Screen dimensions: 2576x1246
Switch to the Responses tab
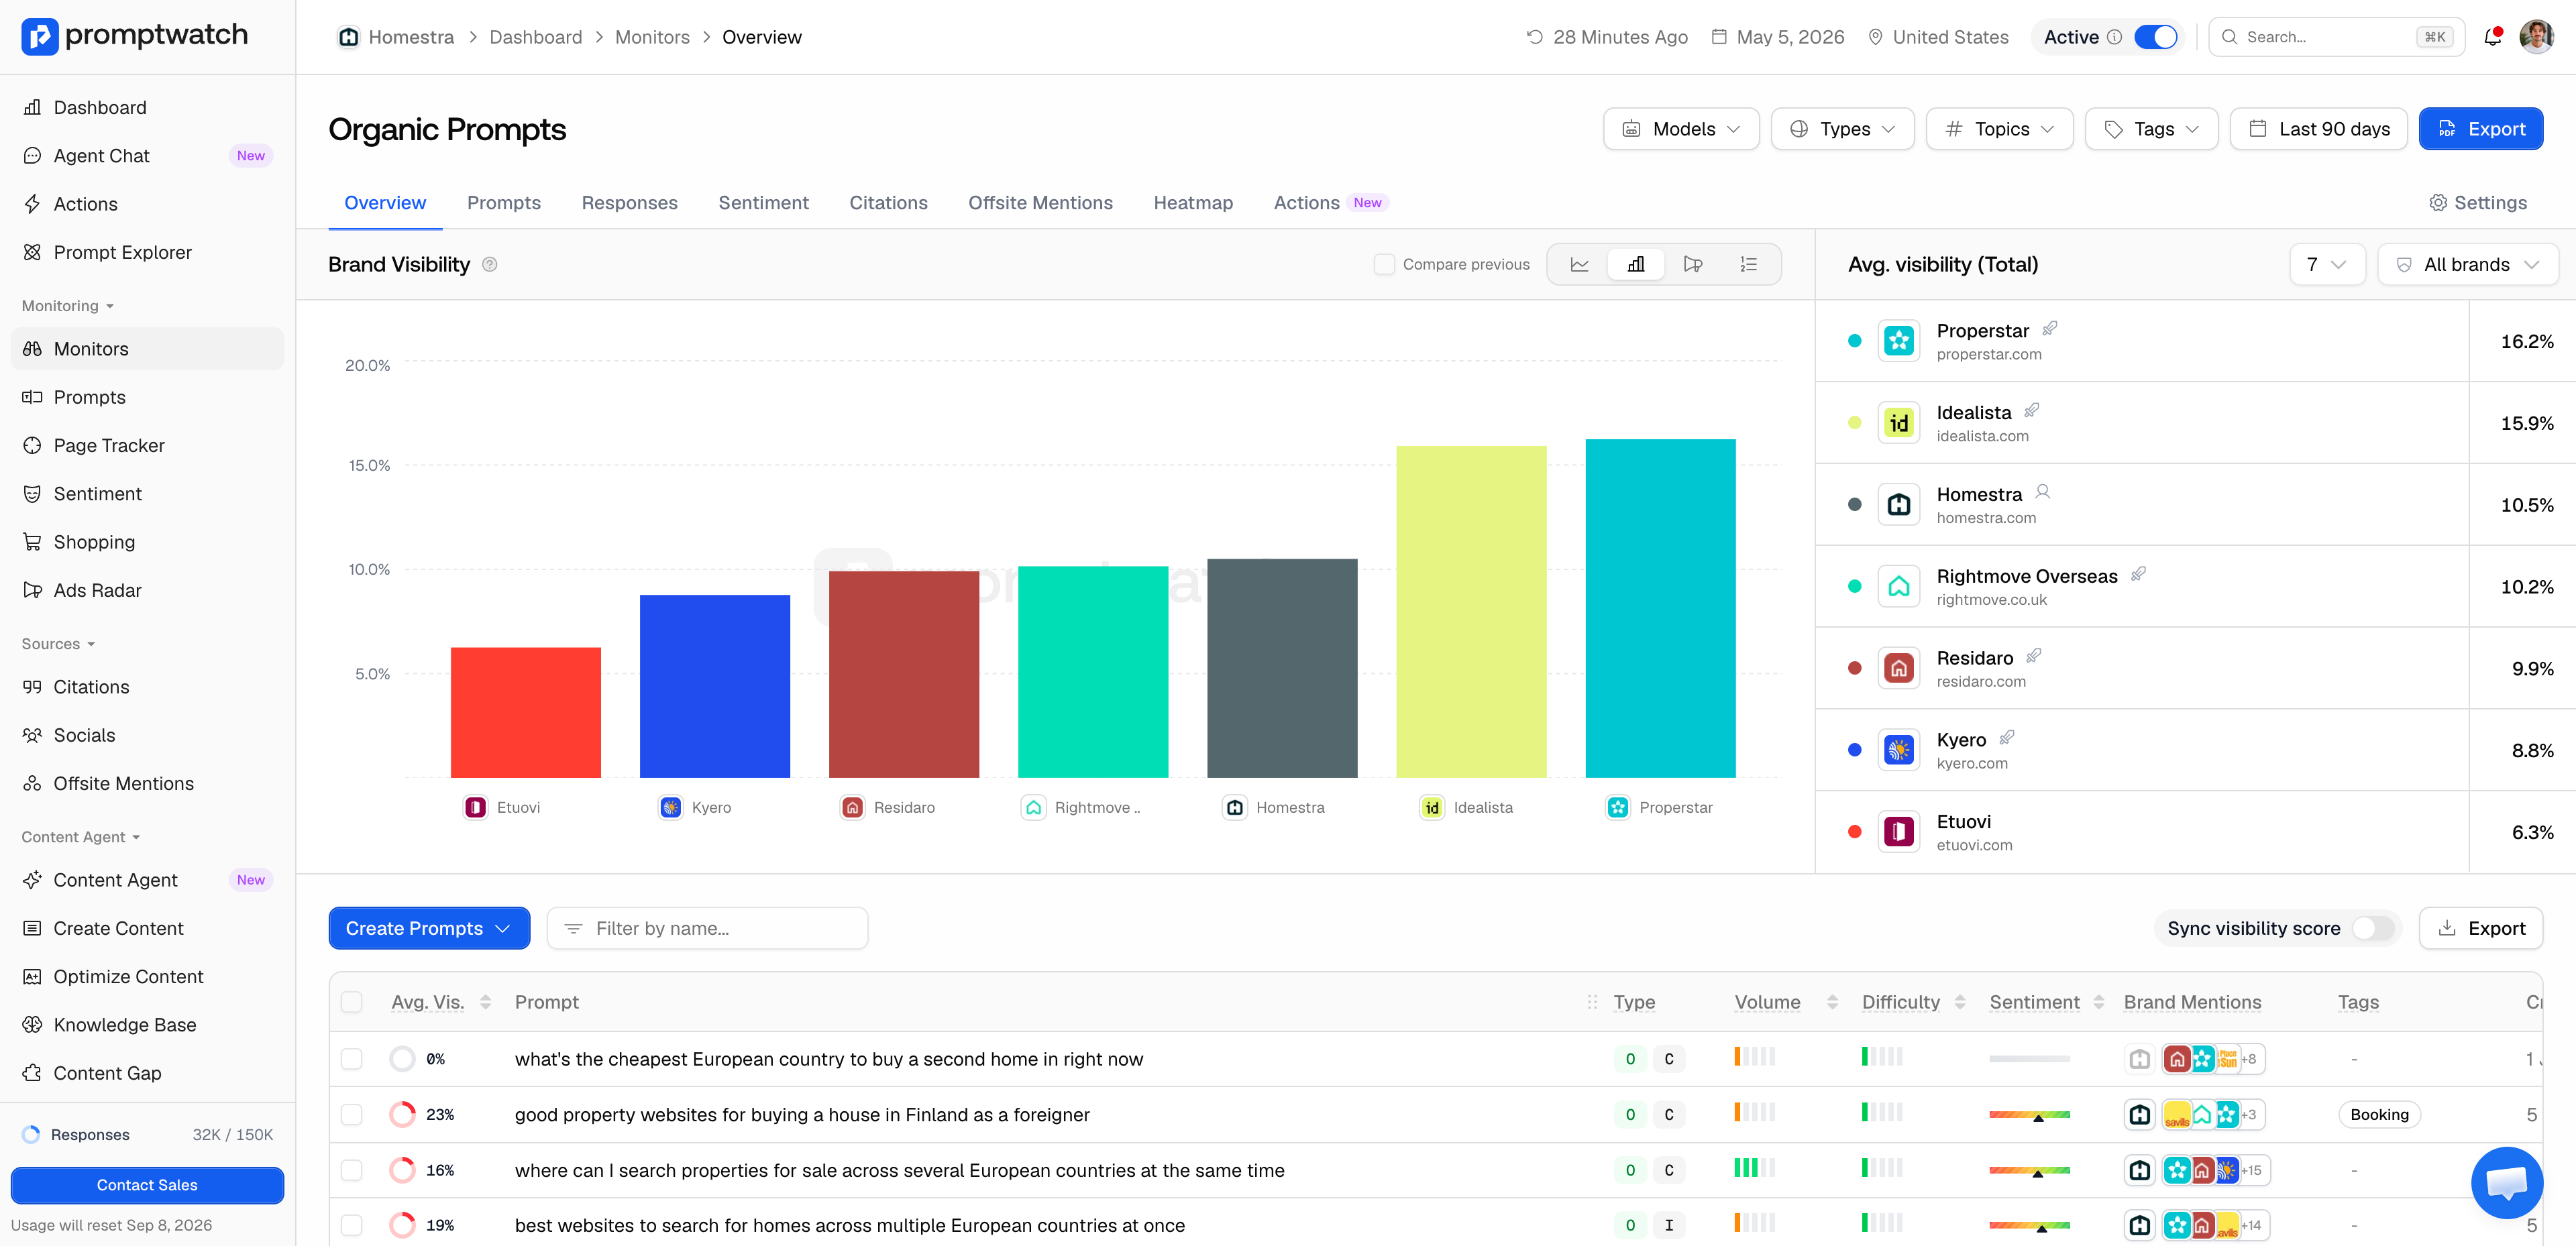pyautogui.click(x=629, y=203)
